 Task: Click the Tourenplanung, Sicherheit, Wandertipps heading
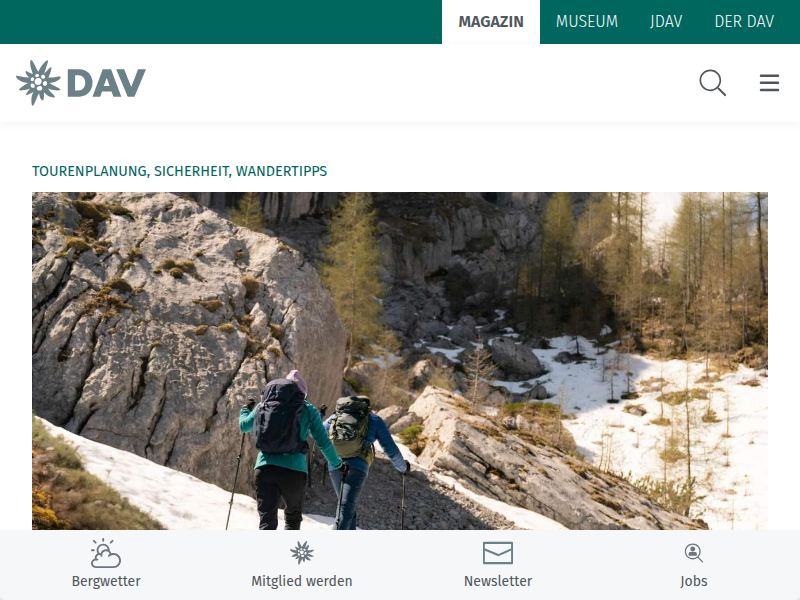[x=180, y=171]
